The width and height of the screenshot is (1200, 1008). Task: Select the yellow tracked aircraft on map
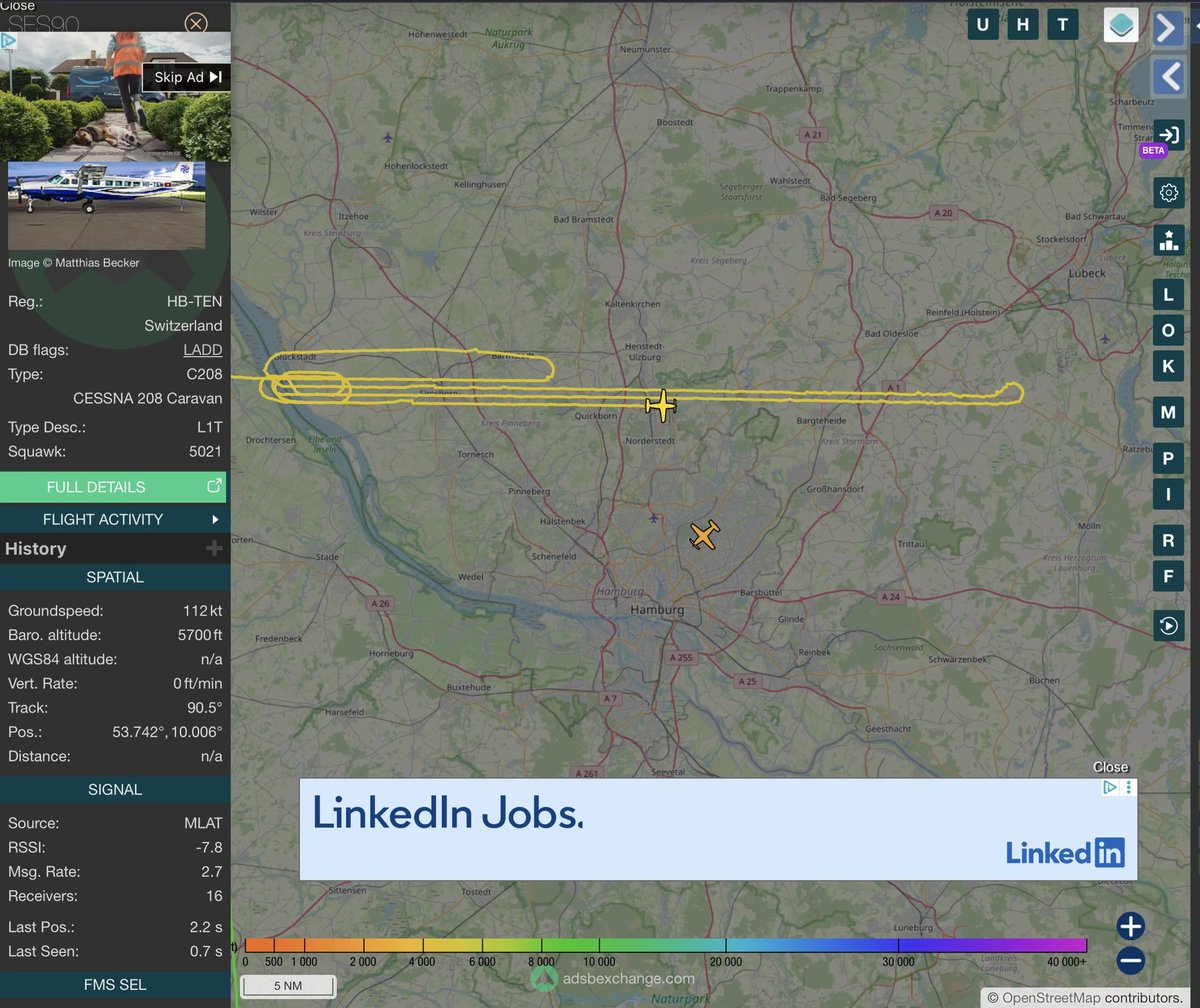click(661, 406)
